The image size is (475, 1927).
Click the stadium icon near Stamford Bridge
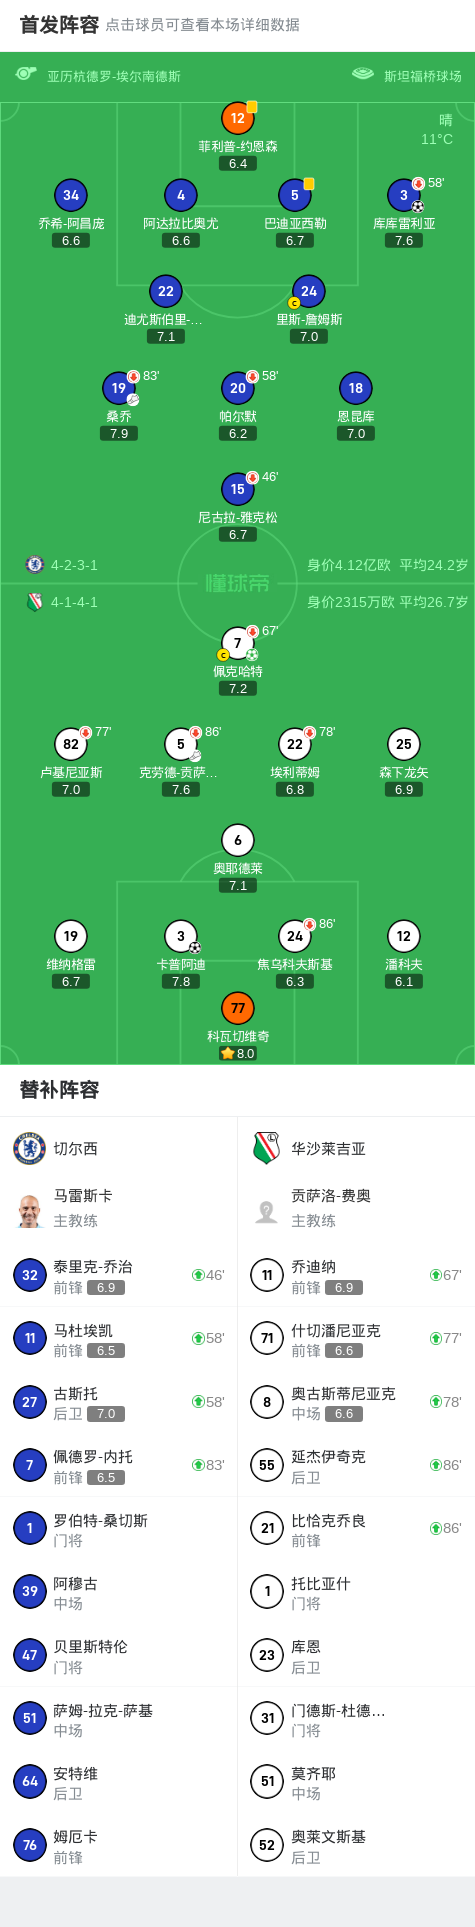tap(363, 74)
